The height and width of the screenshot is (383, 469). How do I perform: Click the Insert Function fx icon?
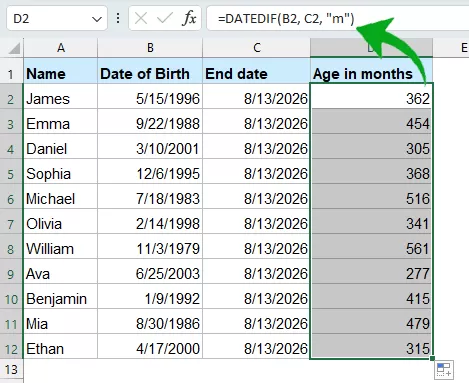(189, 18)
